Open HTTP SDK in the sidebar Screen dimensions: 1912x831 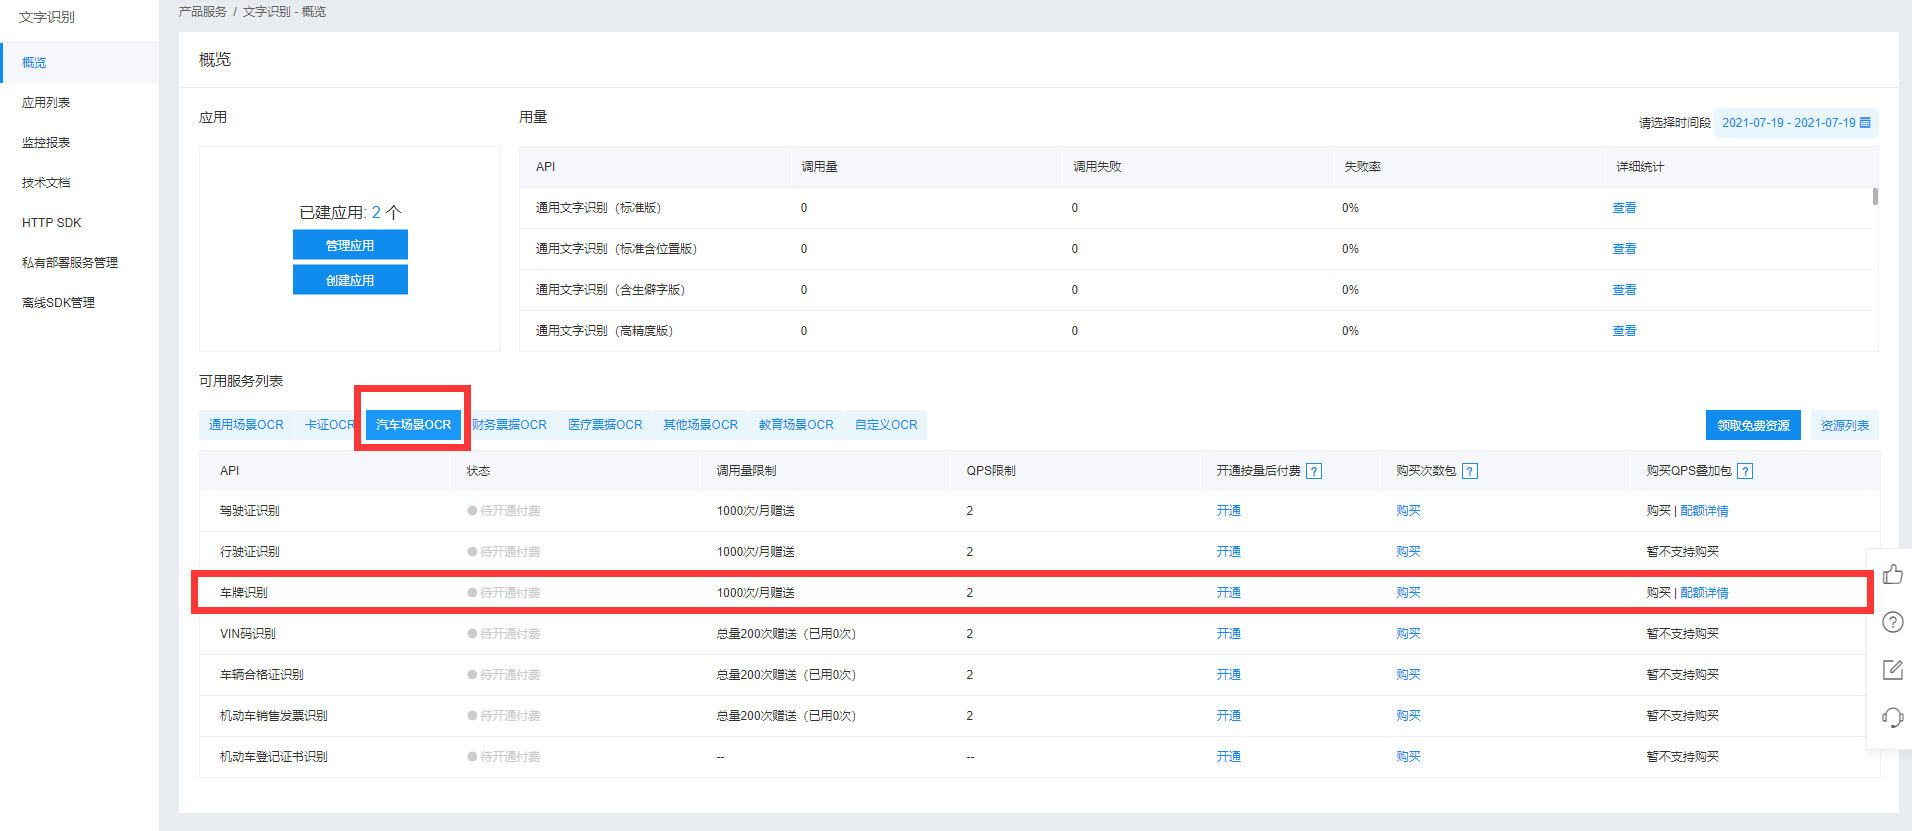coord(52,222)
